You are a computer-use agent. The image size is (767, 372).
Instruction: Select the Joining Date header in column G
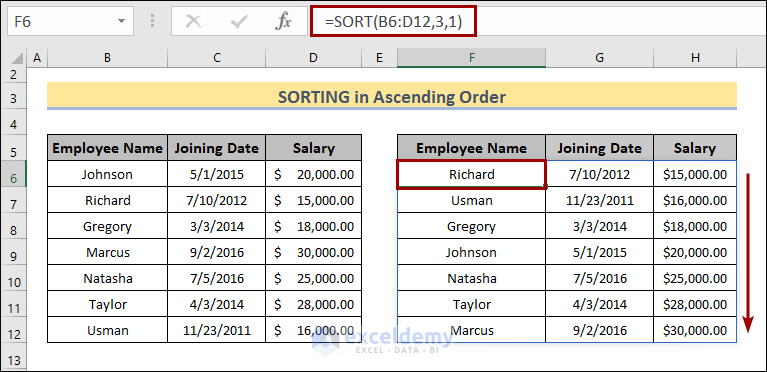pos(600,148)
